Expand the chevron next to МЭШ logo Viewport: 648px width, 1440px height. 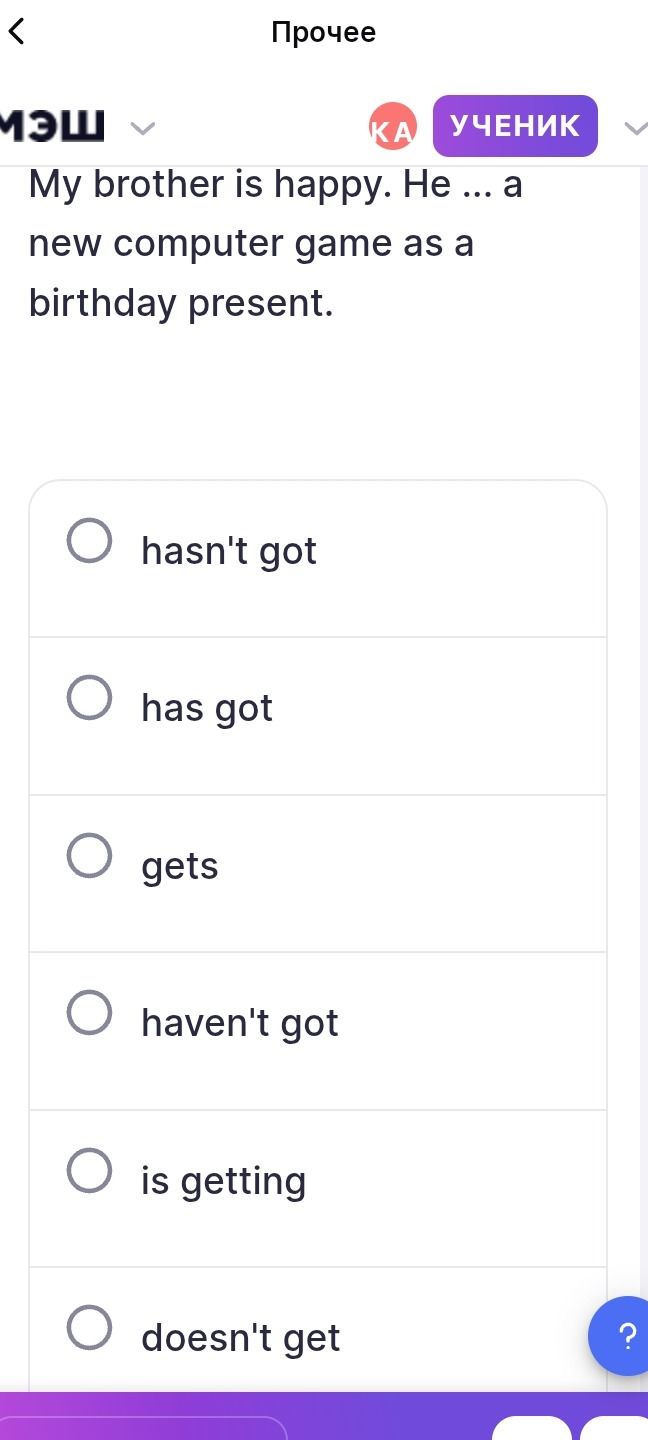144,128
